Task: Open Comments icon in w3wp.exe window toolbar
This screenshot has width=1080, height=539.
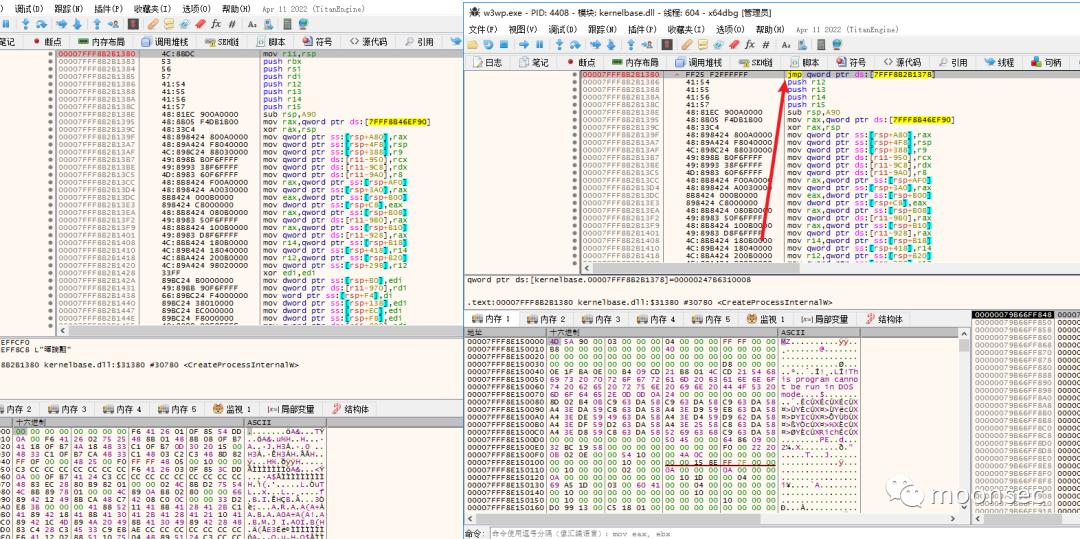Action: (702, 45)
